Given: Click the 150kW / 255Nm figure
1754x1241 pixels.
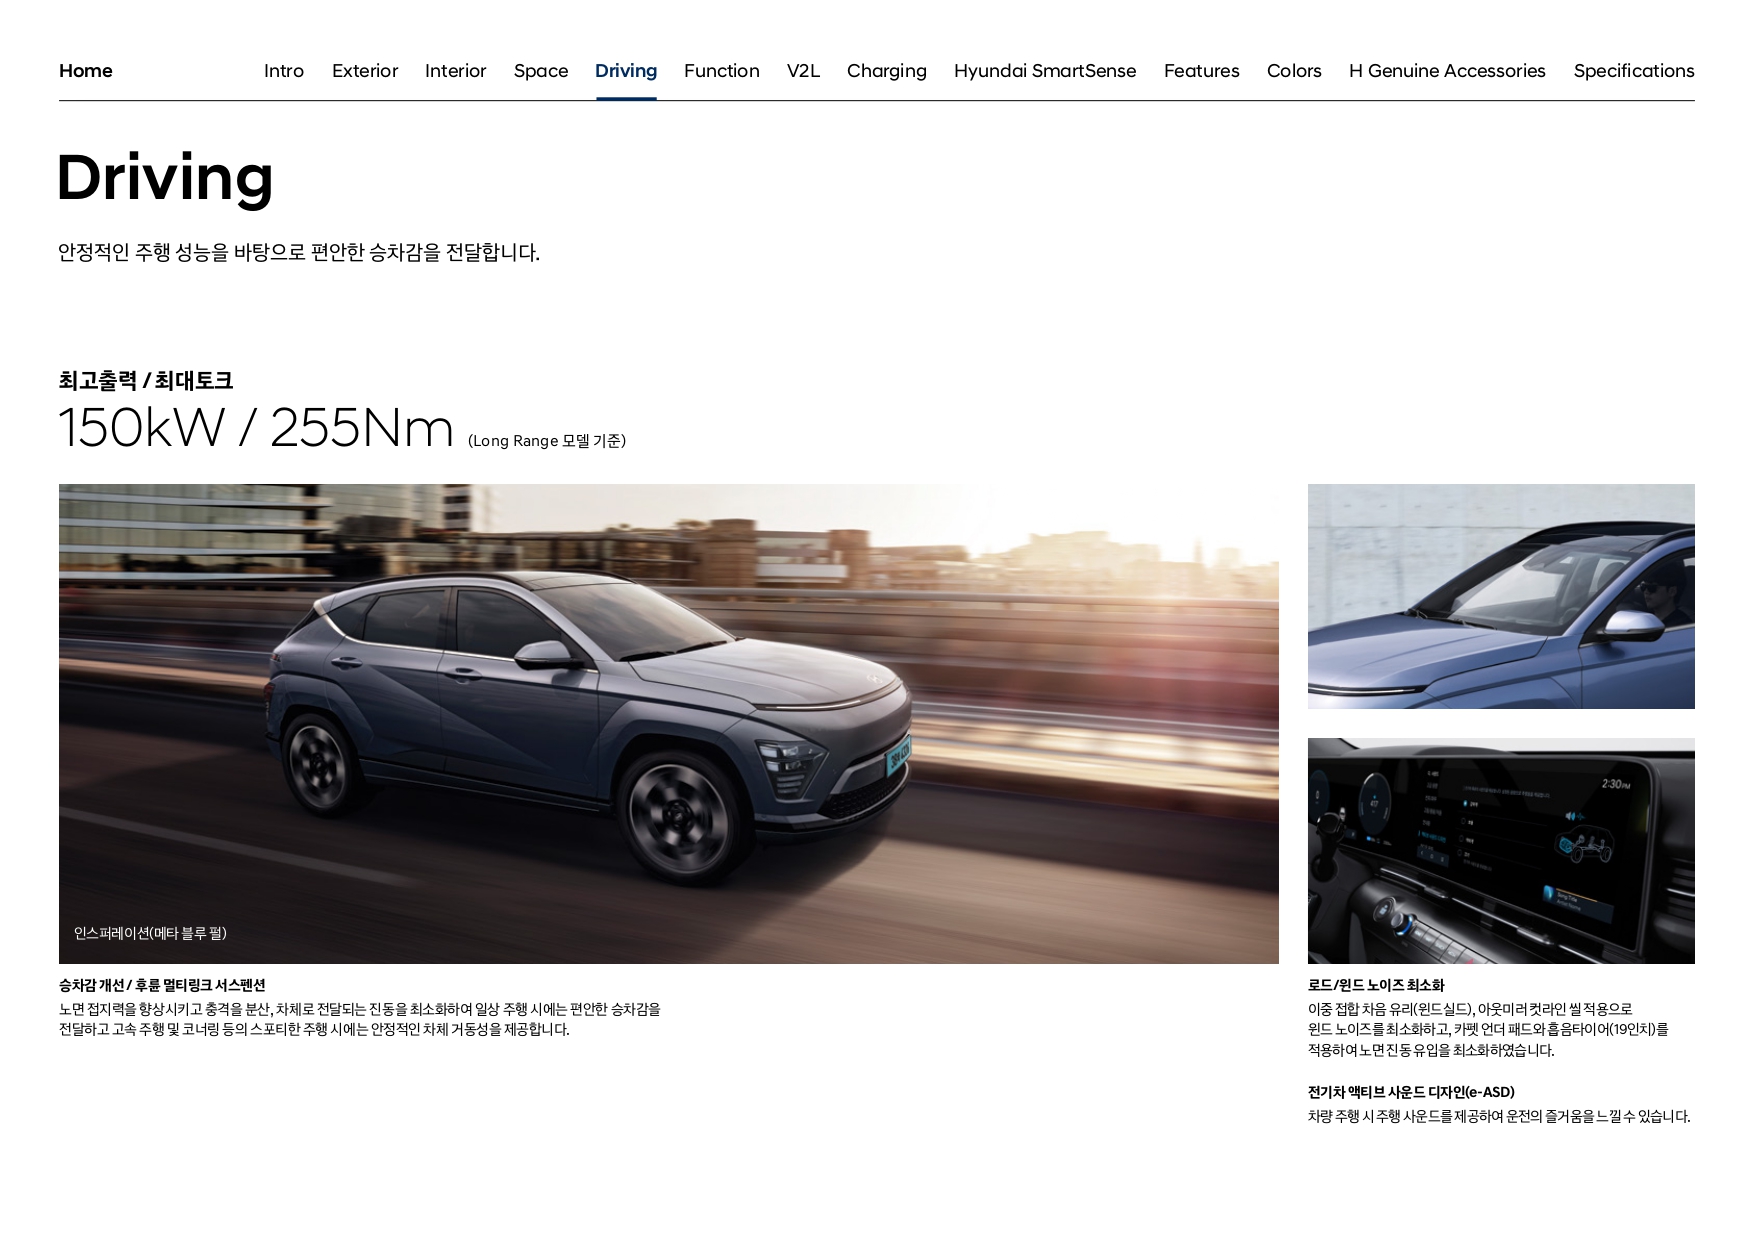Looking at the screenshot, I should coord(256,427).
